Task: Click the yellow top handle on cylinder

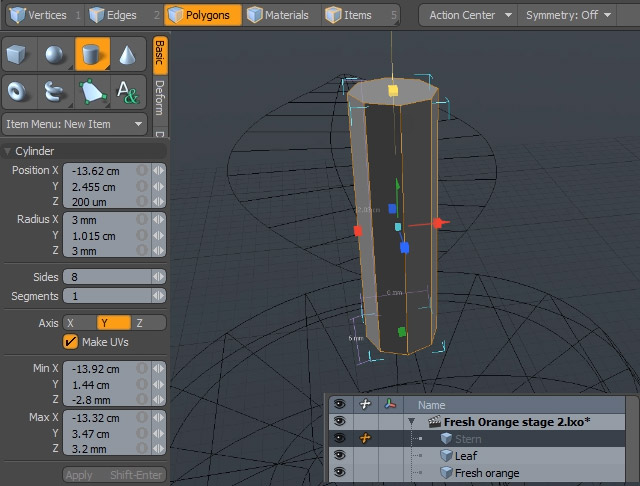Action: pyautogui.click(x=393, y=90)
